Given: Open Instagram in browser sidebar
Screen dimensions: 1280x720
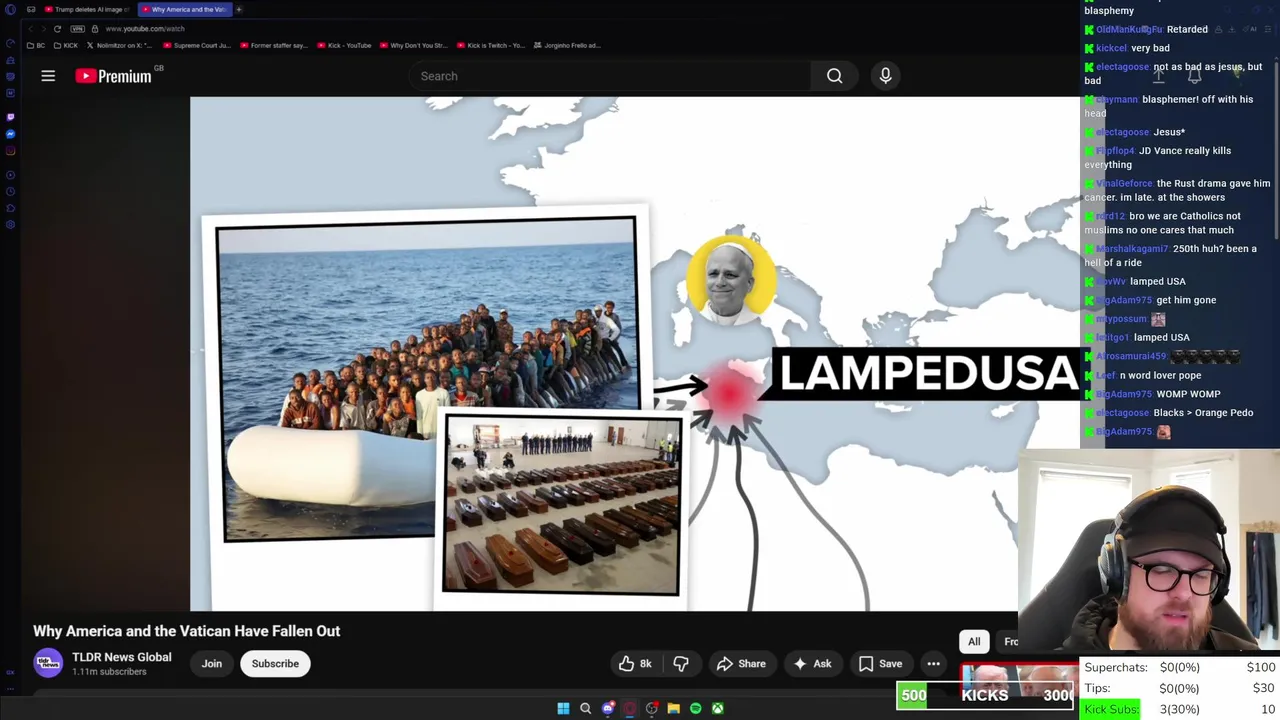Looking at the screenshot, I should (10, 151).
